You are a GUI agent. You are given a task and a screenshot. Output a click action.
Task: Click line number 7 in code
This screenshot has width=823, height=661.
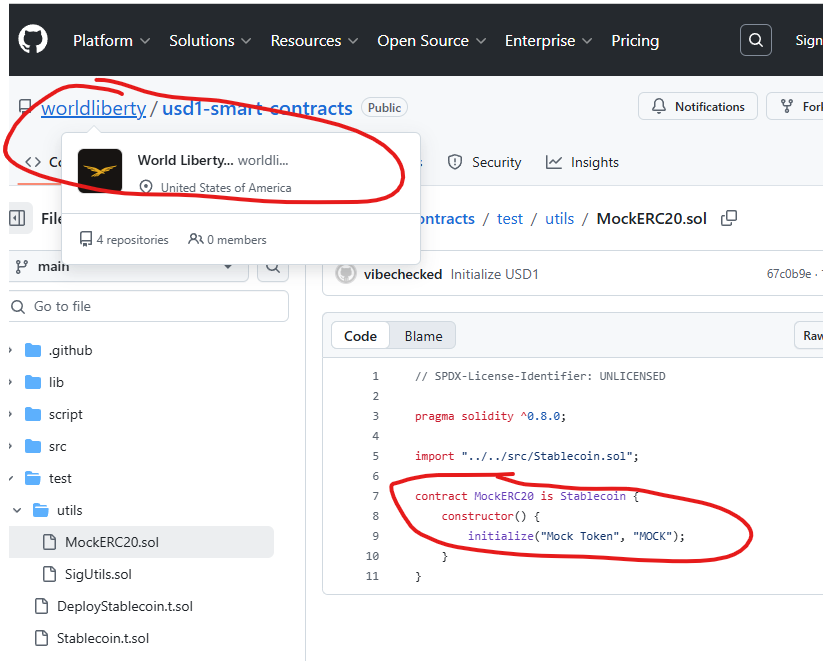(375, 496)
